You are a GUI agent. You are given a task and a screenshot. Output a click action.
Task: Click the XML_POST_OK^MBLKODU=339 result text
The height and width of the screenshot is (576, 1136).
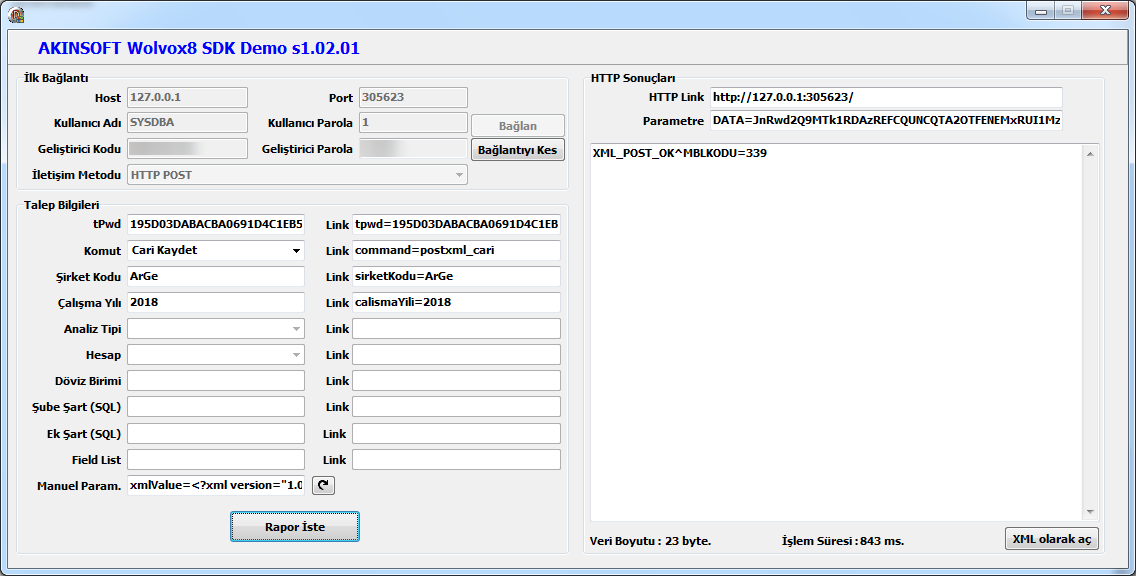point(680,154)
